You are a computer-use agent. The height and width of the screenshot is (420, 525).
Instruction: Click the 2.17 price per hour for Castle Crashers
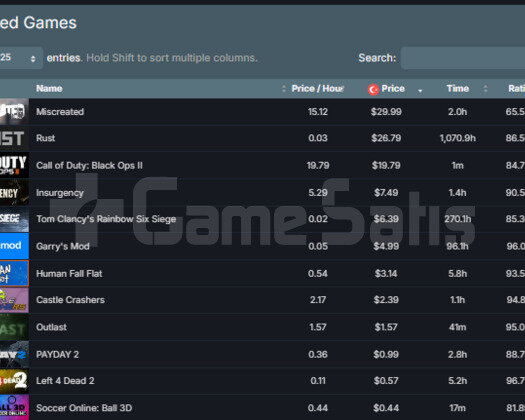318,300
